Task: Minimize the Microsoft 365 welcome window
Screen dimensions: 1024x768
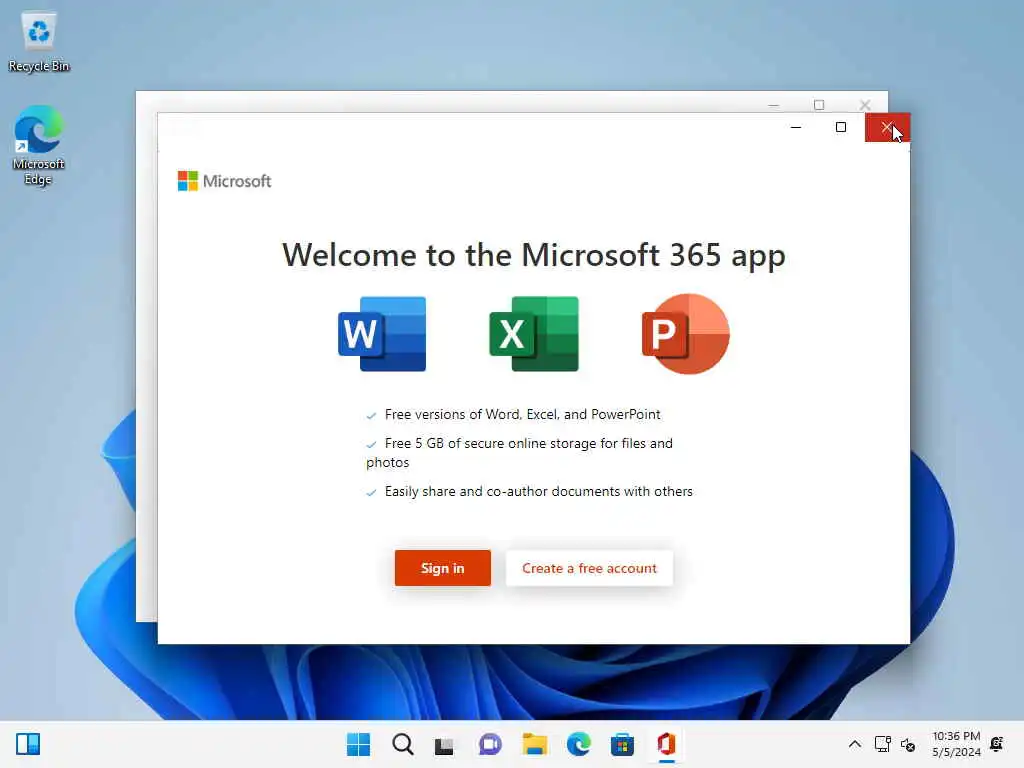Action: 795,127
